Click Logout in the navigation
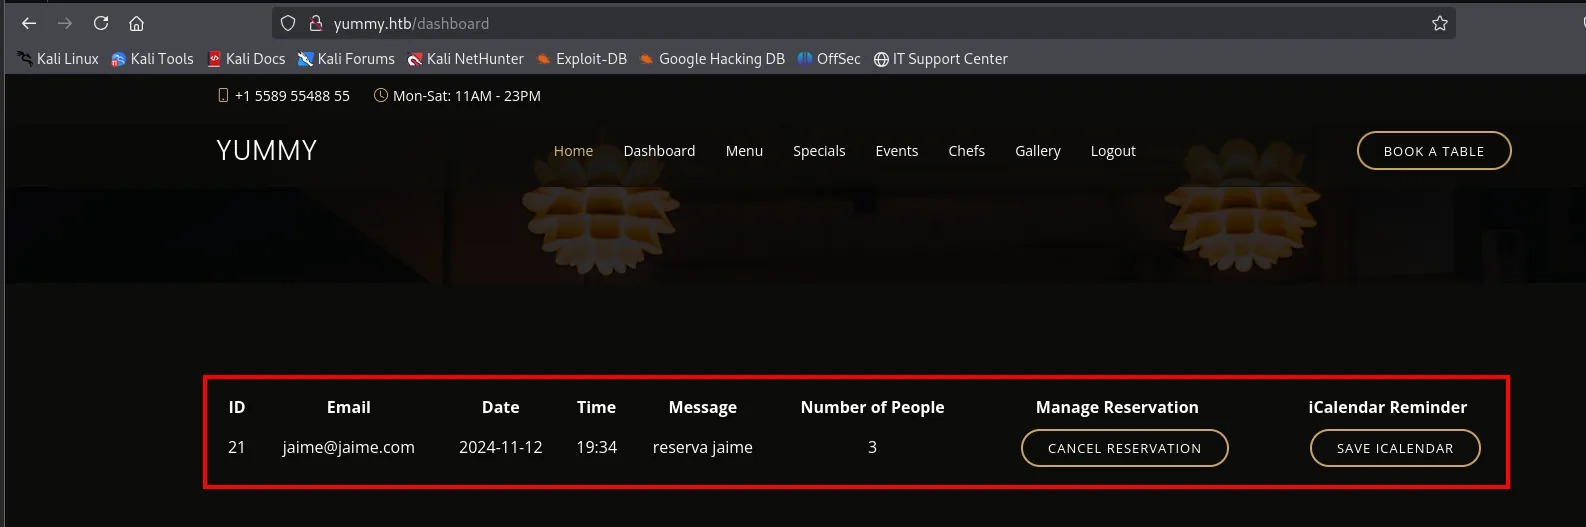 pos(1113,151)
